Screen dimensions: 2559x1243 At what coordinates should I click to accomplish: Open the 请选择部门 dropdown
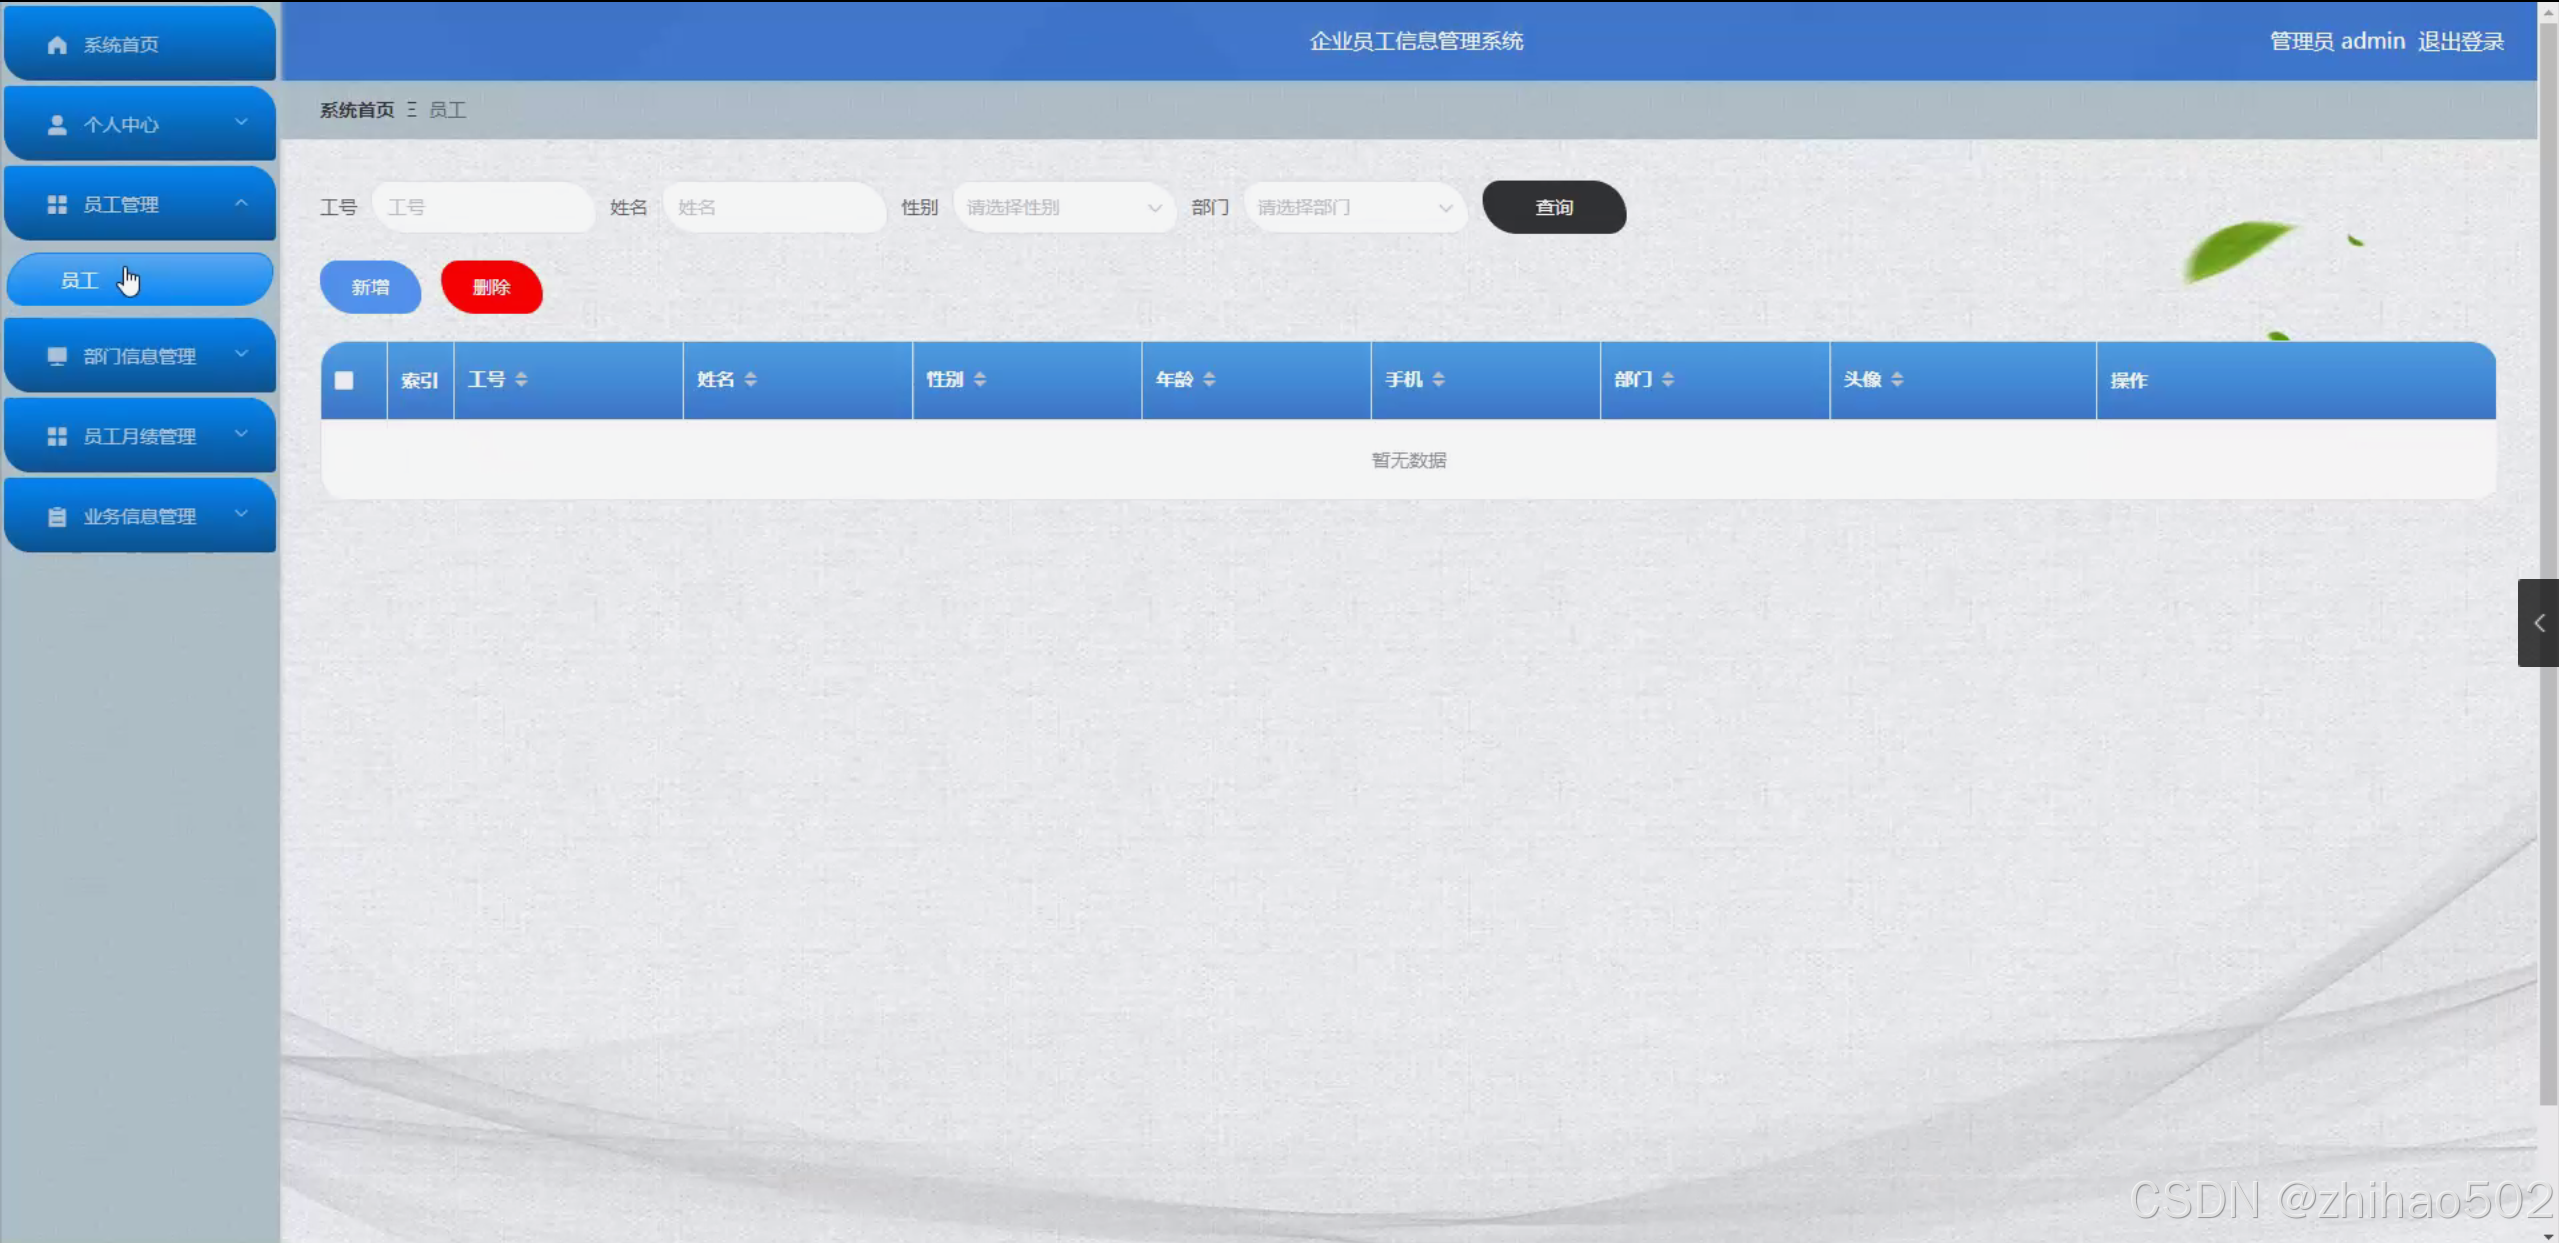click(1354, 208)
